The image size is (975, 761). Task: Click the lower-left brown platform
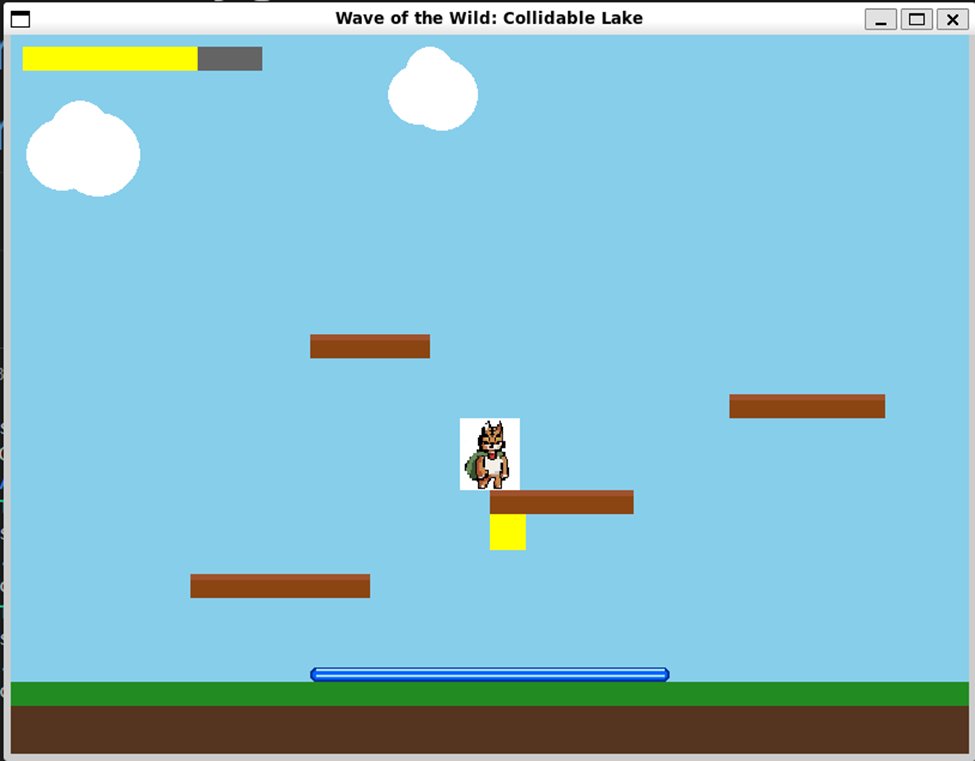[x=280, y=585]
